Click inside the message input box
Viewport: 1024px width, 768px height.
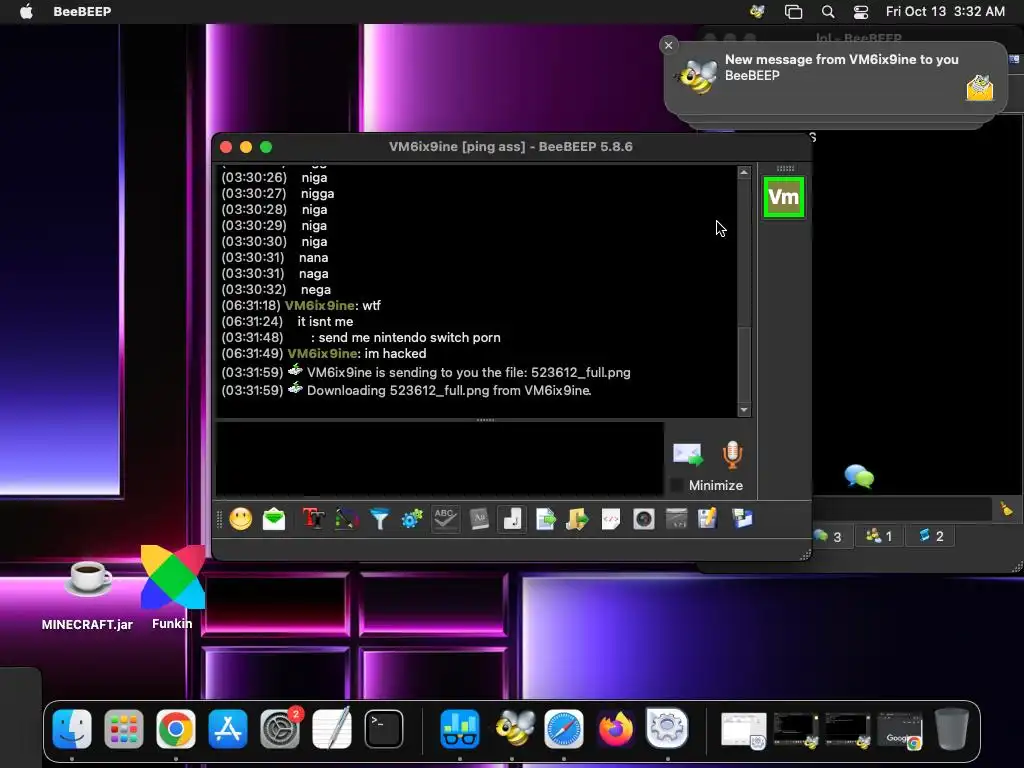pos(440,458)
